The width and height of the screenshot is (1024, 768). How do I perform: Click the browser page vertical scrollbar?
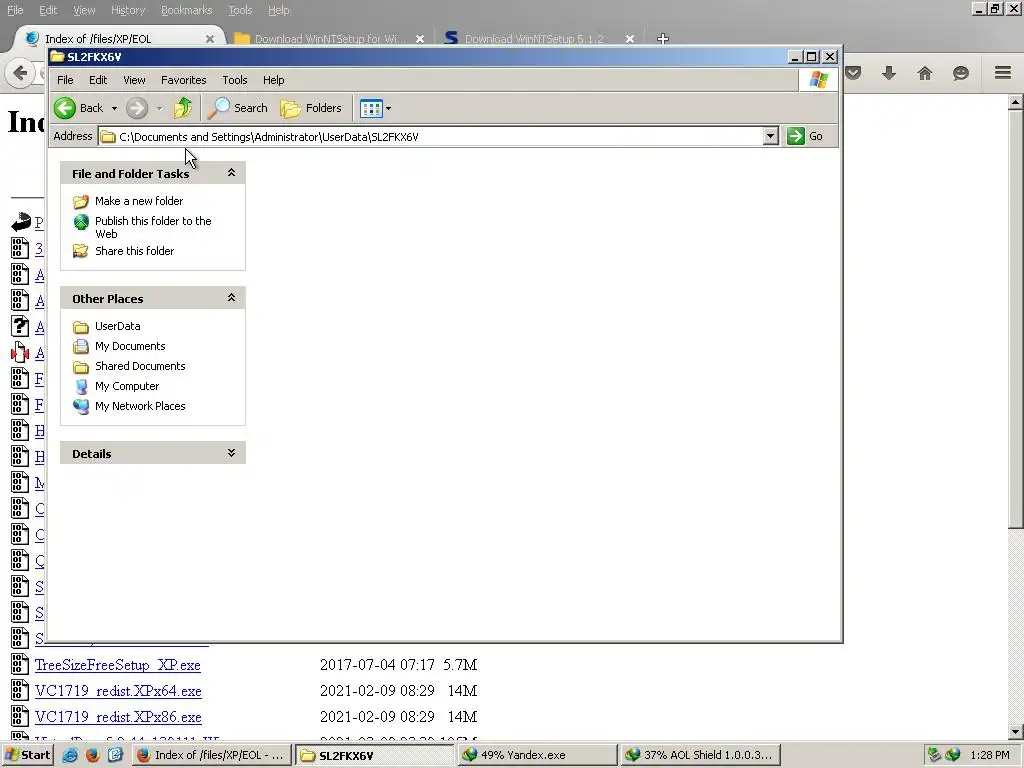tap(1016, 320)
